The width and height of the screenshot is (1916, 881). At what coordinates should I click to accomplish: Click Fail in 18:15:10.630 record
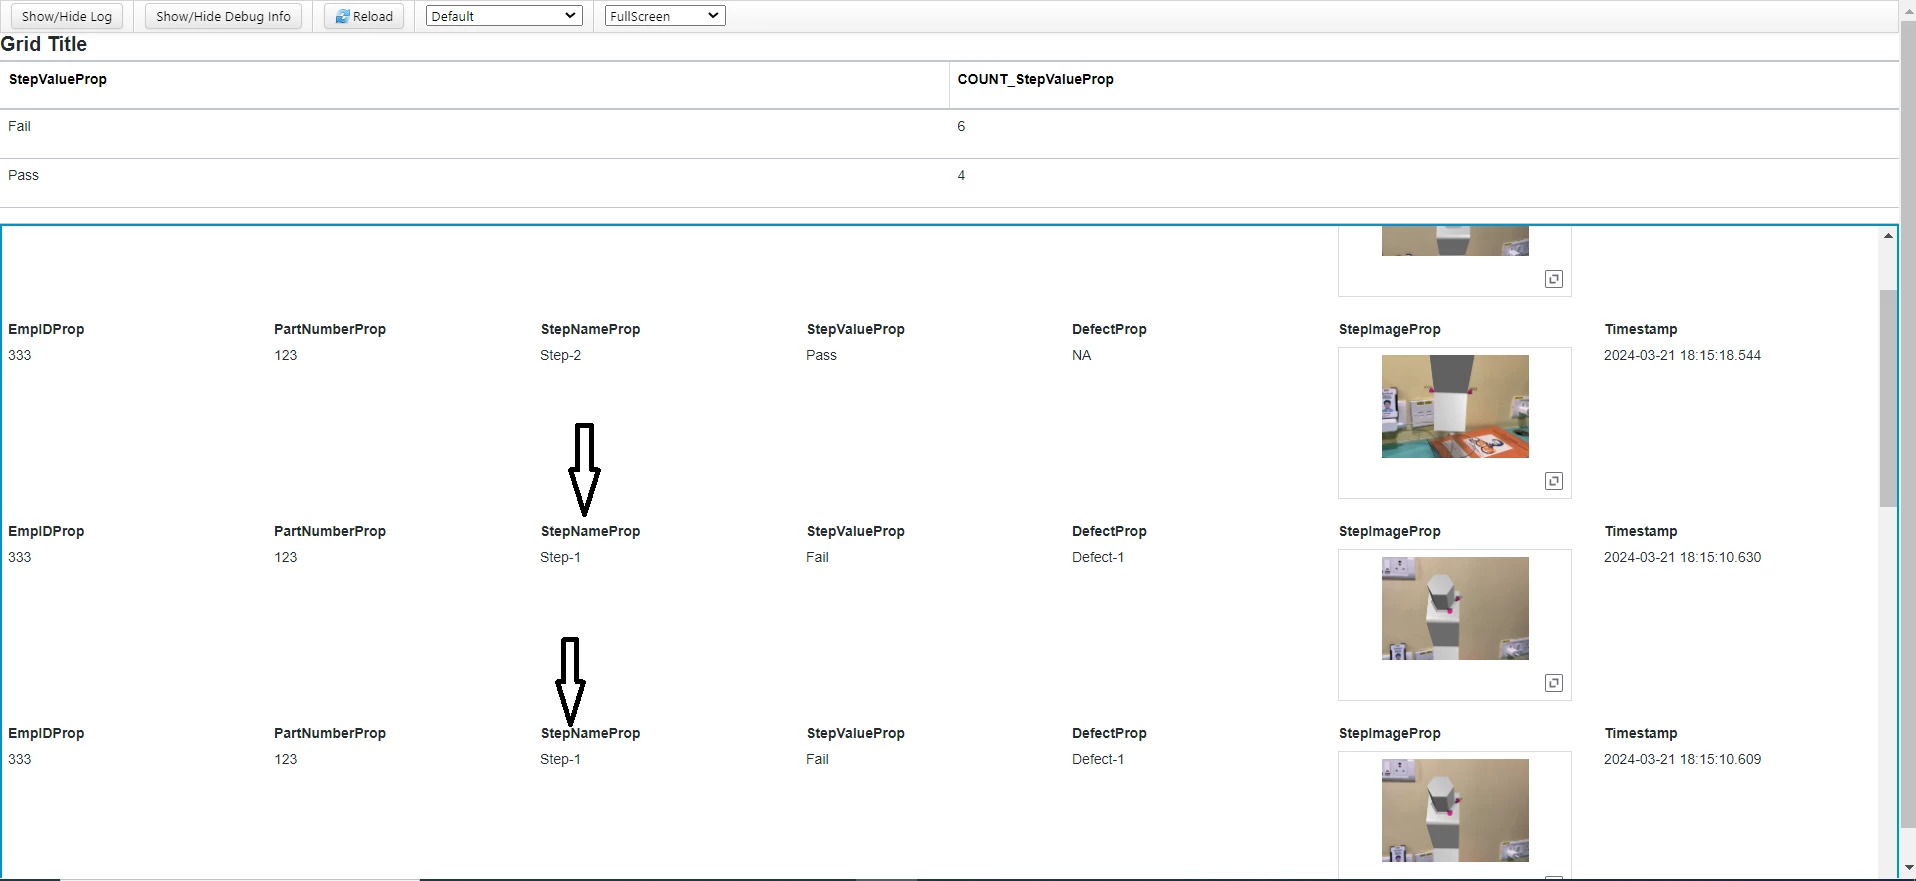tap(817, 557)
